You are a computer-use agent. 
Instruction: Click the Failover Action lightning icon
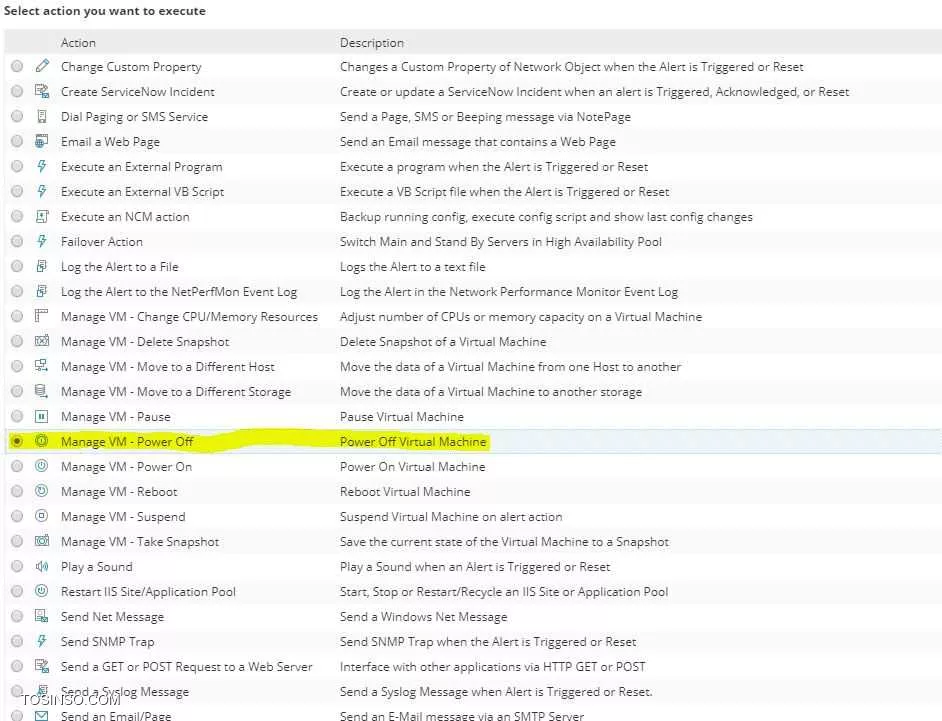[41, 242]
